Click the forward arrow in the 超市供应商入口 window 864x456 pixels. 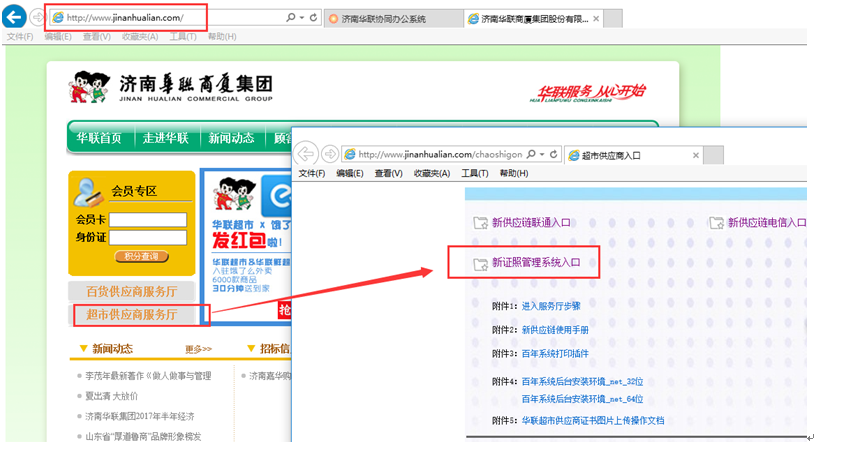pyautogui.click(x=330, y=154)
